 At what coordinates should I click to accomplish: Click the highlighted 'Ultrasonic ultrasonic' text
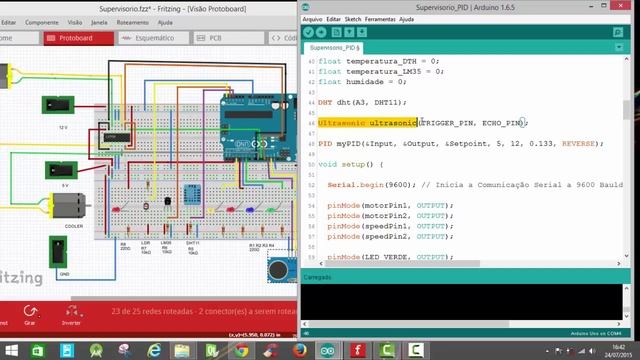click(367, 123)
